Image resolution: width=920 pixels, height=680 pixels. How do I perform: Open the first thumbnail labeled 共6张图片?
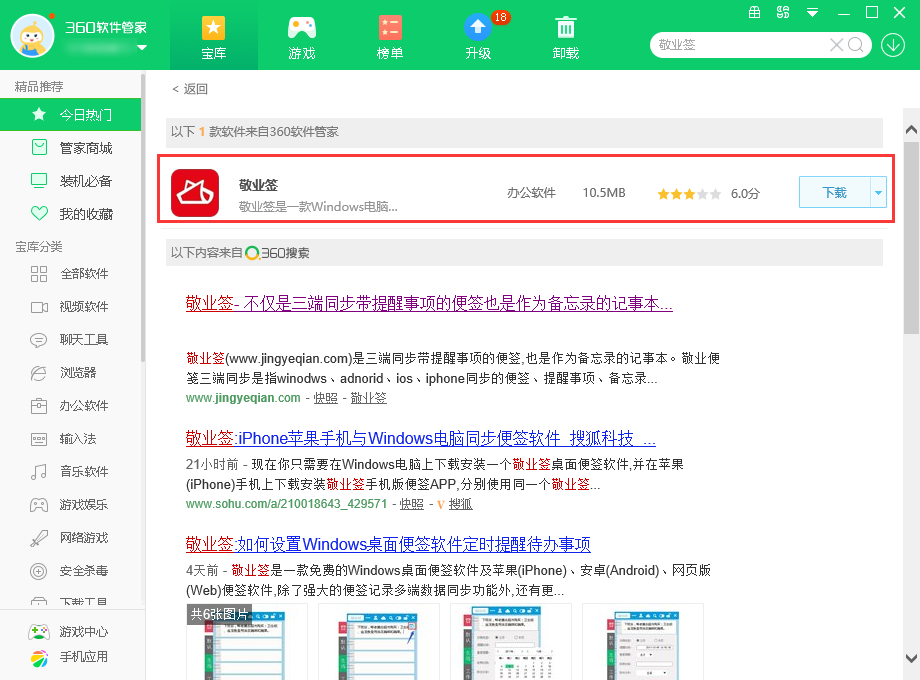click(246, 641)
